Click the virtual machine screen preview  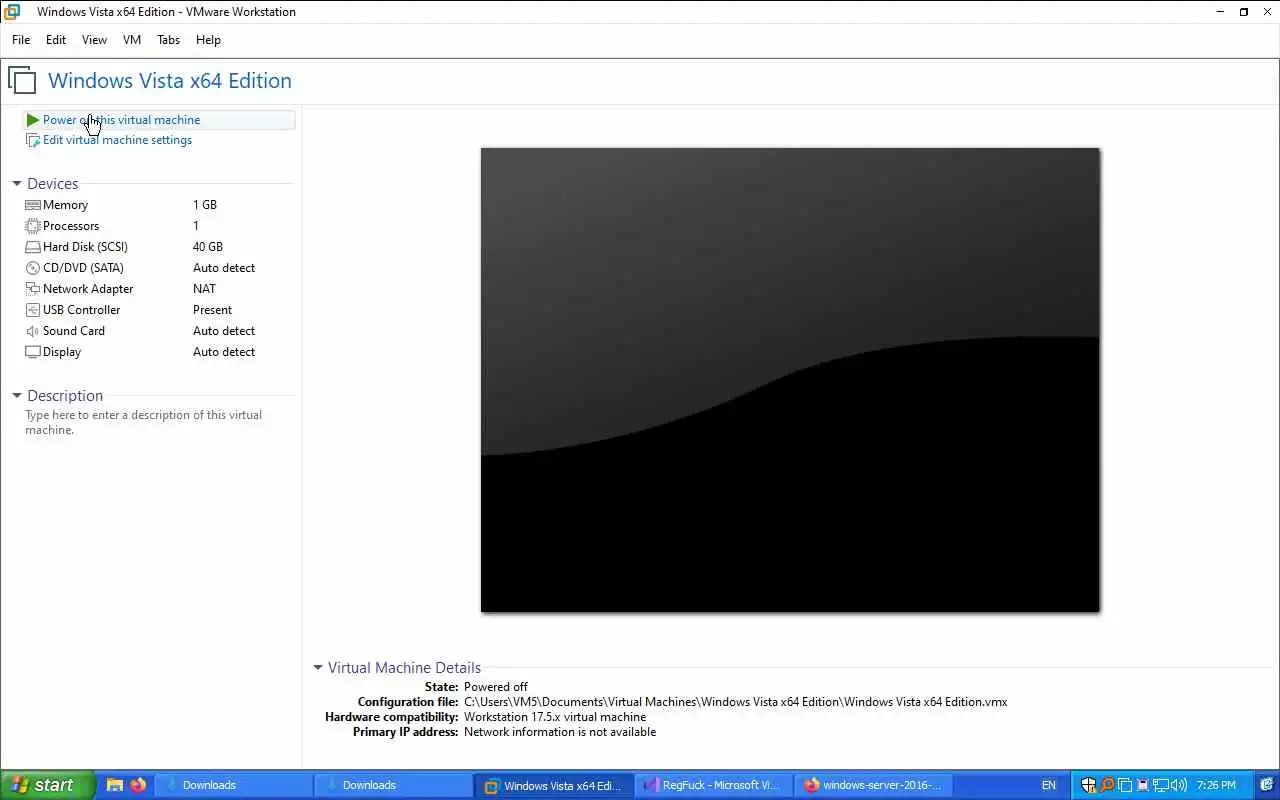tap(790, 380)
